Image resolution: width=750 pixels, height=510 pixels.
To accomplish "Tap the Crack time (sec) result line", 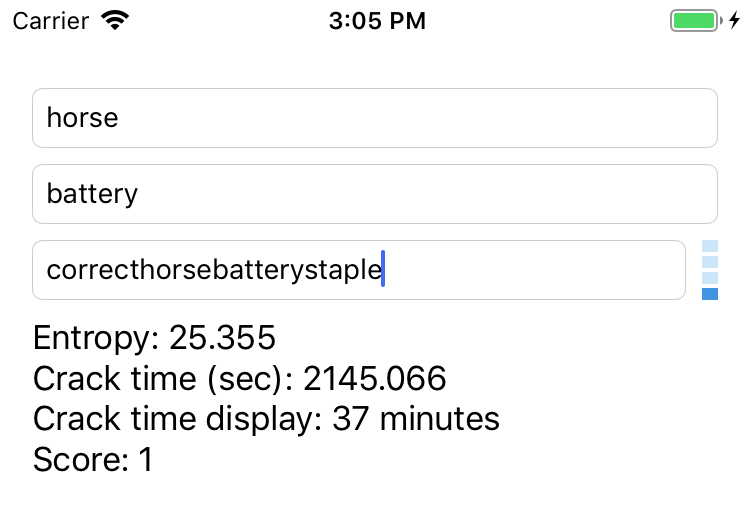I will point(239,379).
